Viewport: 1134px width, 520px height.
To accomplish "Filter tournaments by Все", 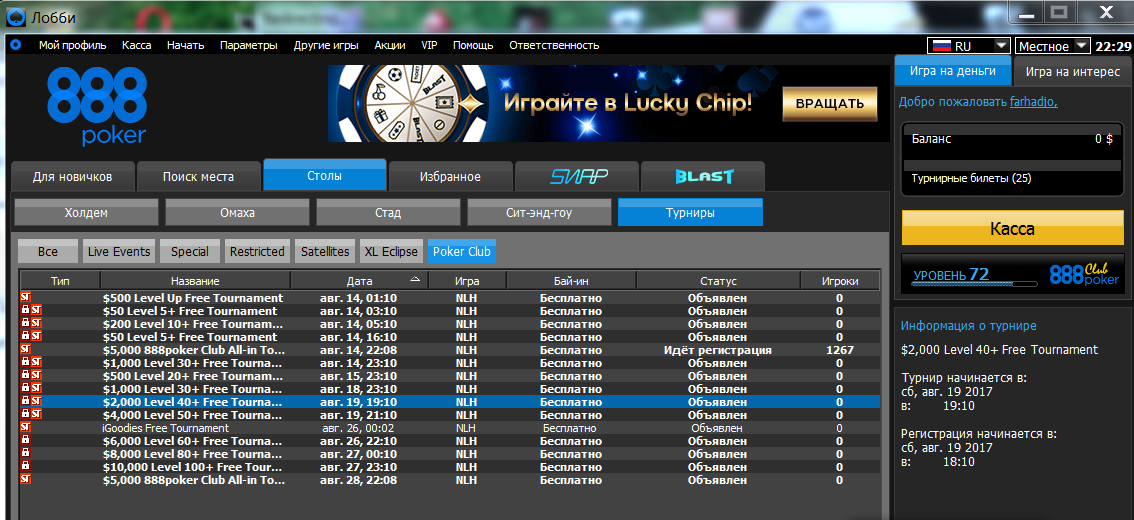I will point(48,252).
